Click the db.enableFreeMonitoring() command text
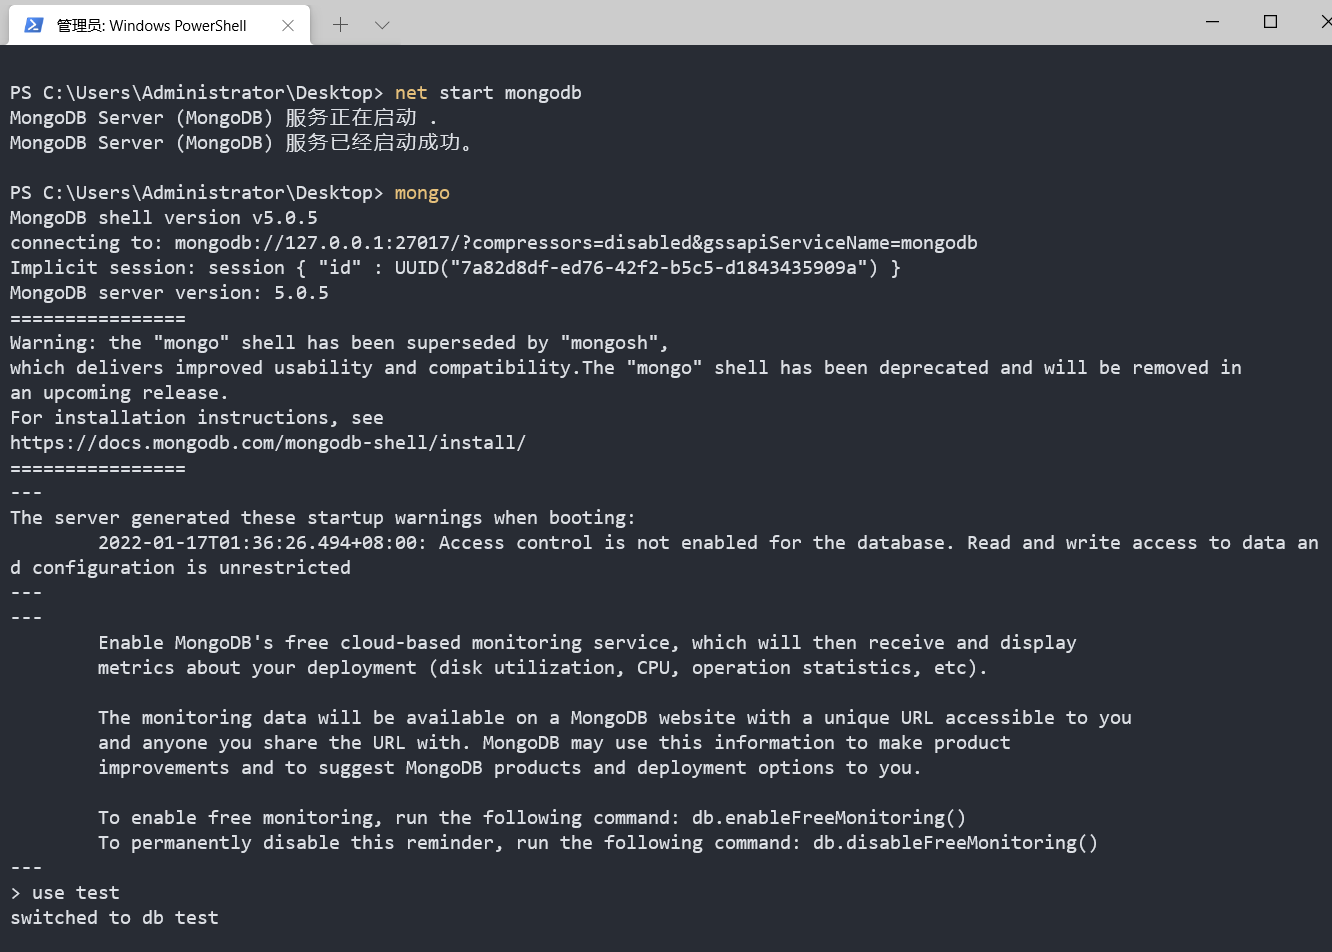The width and height of the screenshot is (1332, 952). click(829, 818)
